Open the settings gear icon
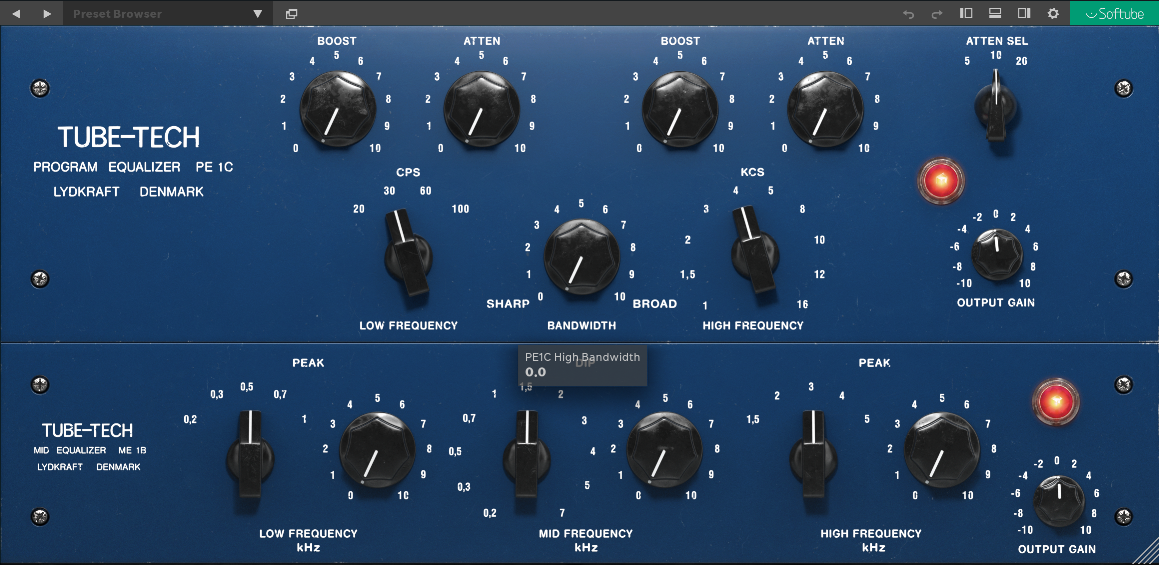1159x565 pixels. (1053, 13)
